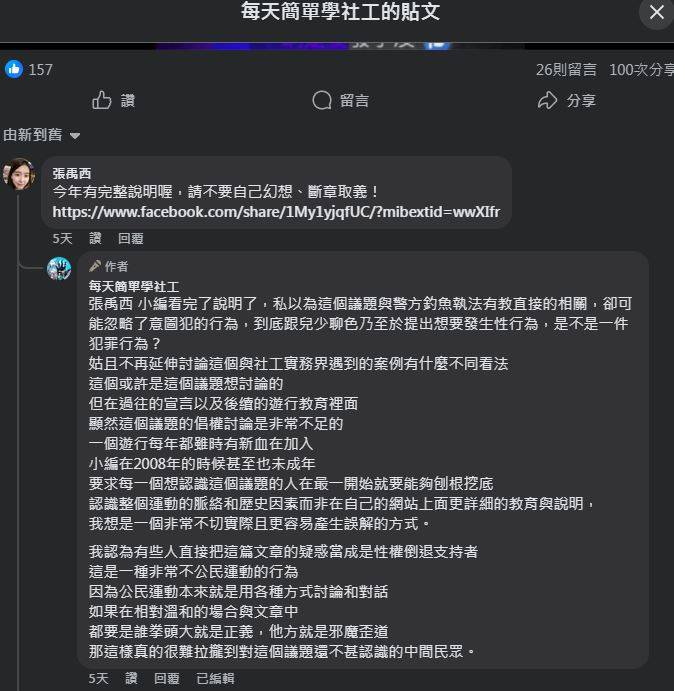The image size is (674, 691).
Task: Click the 157 reactions count
Action: pyautogui.click(x=41, y=70)
